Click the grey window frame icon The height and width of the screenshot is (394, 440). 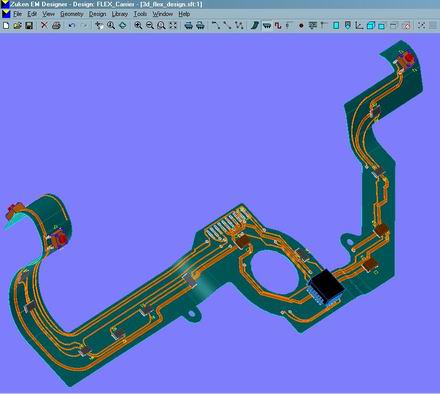(x=394, y=25)
